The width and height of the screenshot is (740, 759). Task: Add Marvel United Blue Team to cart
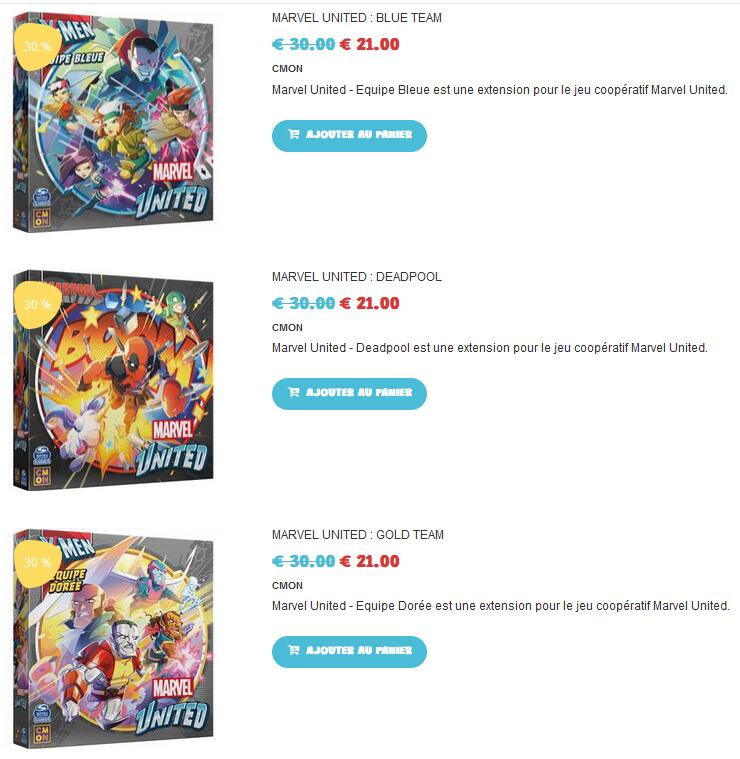349,136
